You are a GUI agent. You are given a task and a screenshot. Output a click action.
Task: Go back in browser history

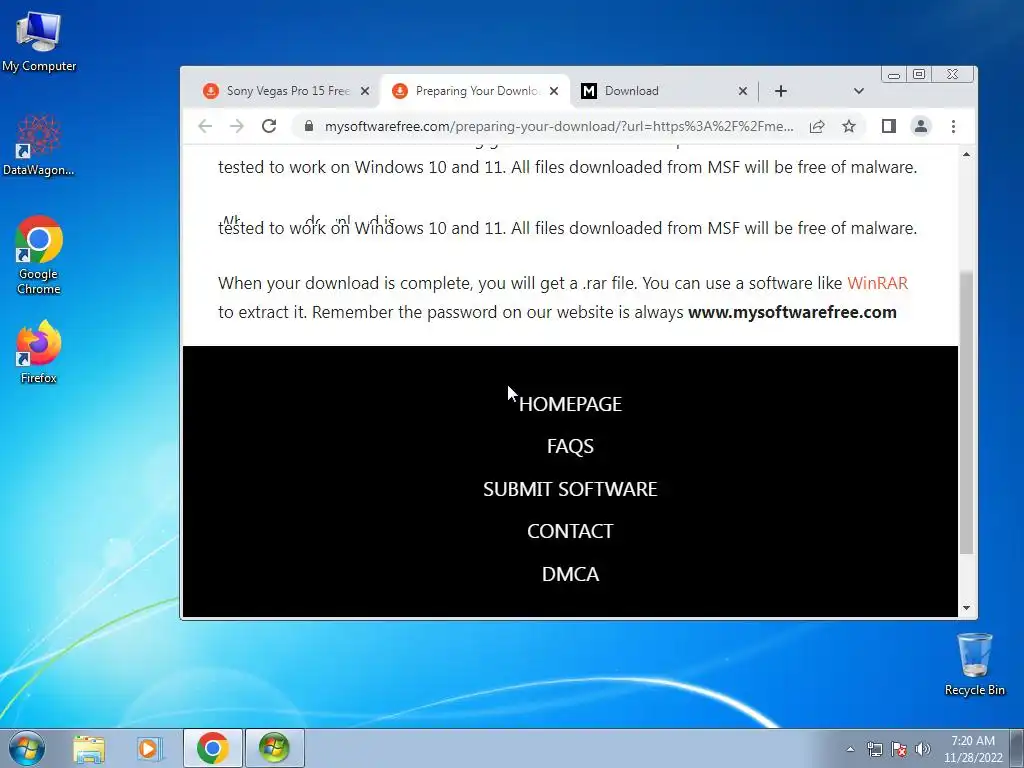[205, 126]
